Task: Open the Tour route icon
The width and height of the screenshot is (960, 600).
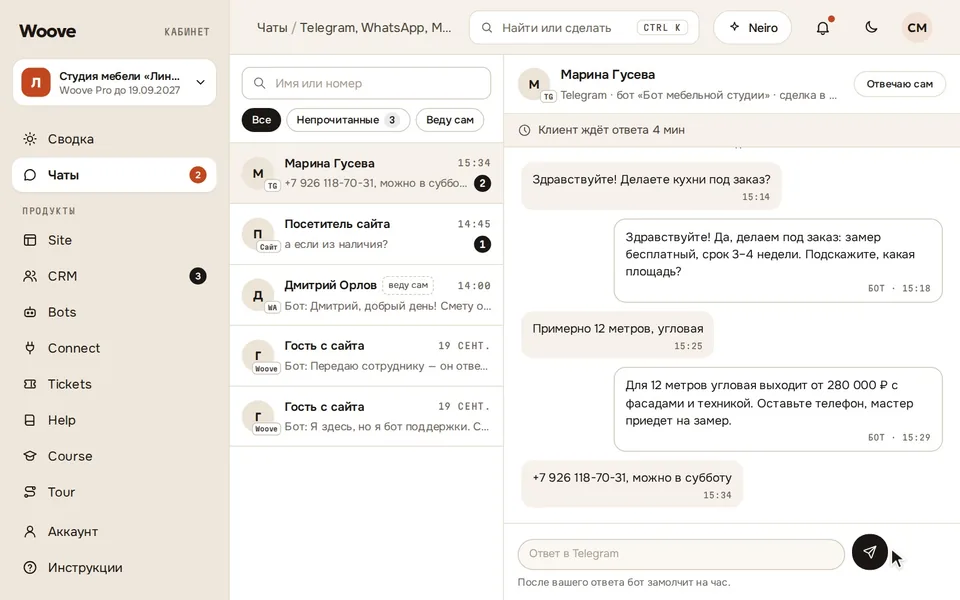Action: point(29,492)
